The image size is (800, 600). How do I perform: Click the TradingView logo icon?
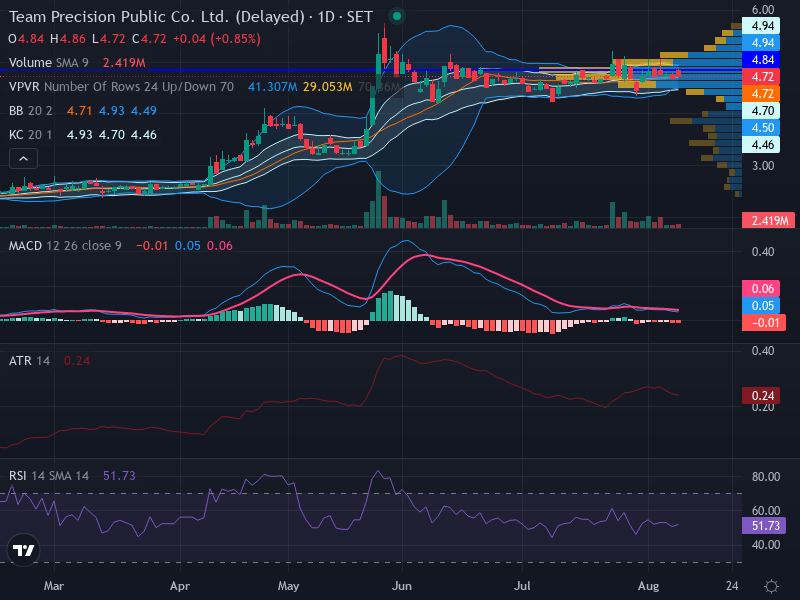click(23, 550)
